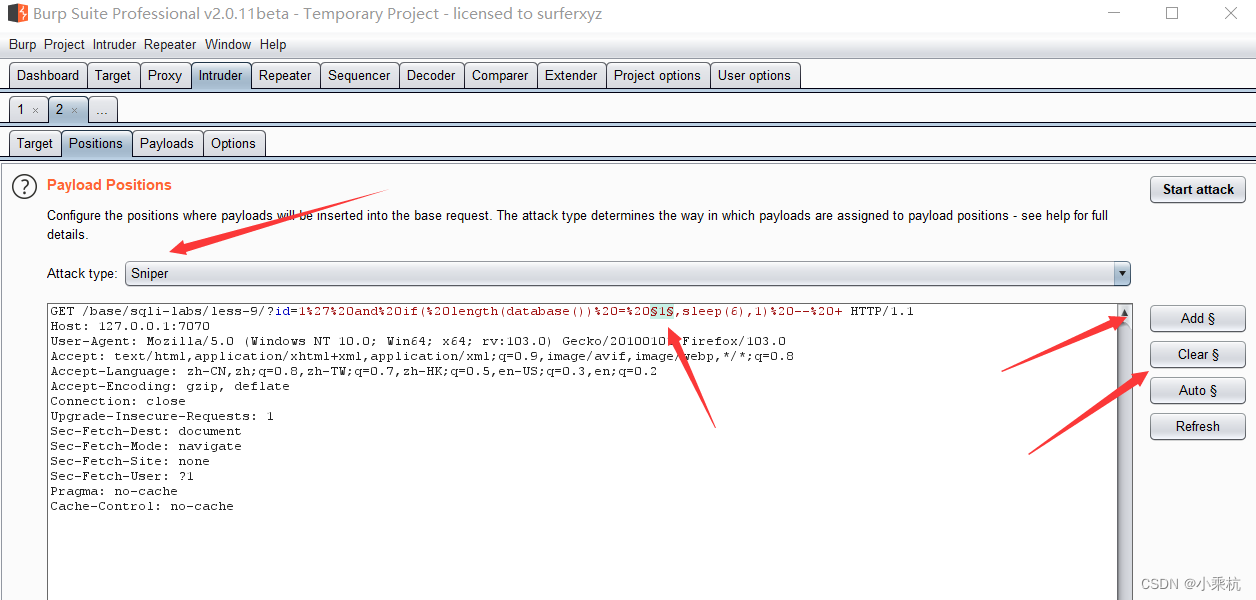Open the Options sub-tab

point(233,143)
